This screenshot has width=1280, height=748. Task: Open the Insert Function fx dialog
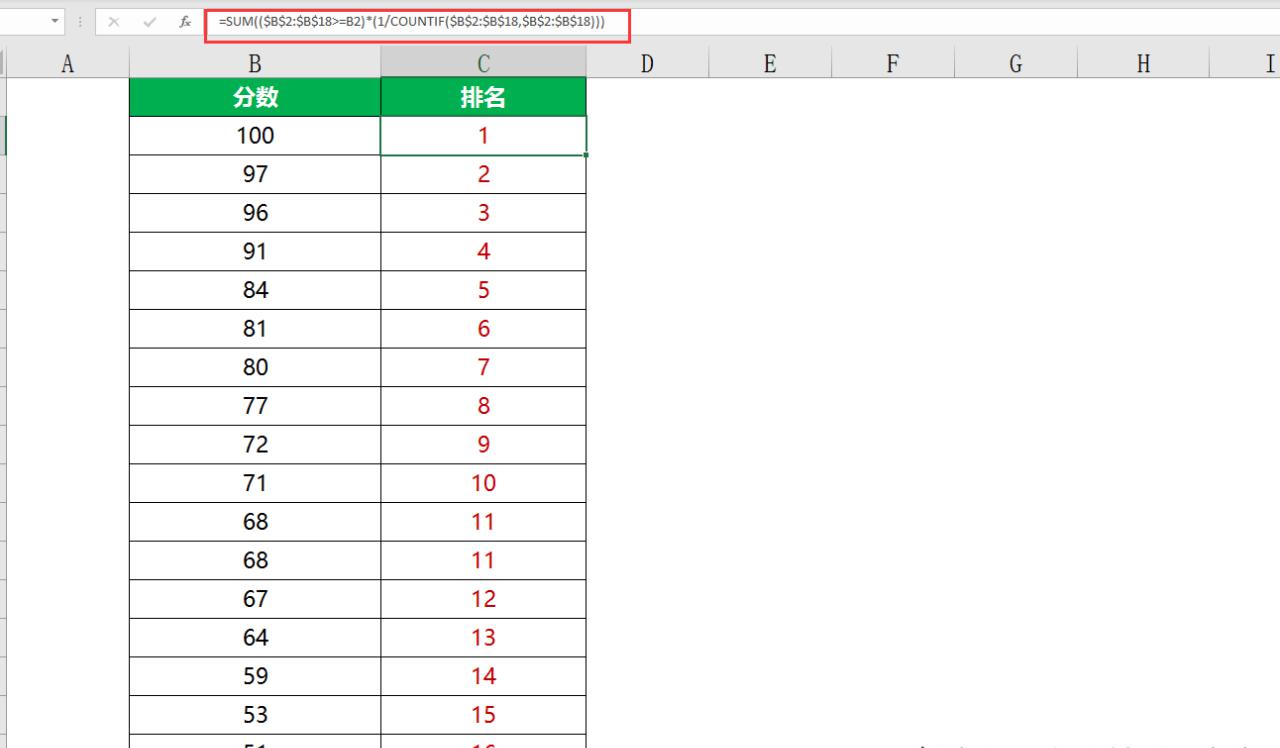[185, 22]
